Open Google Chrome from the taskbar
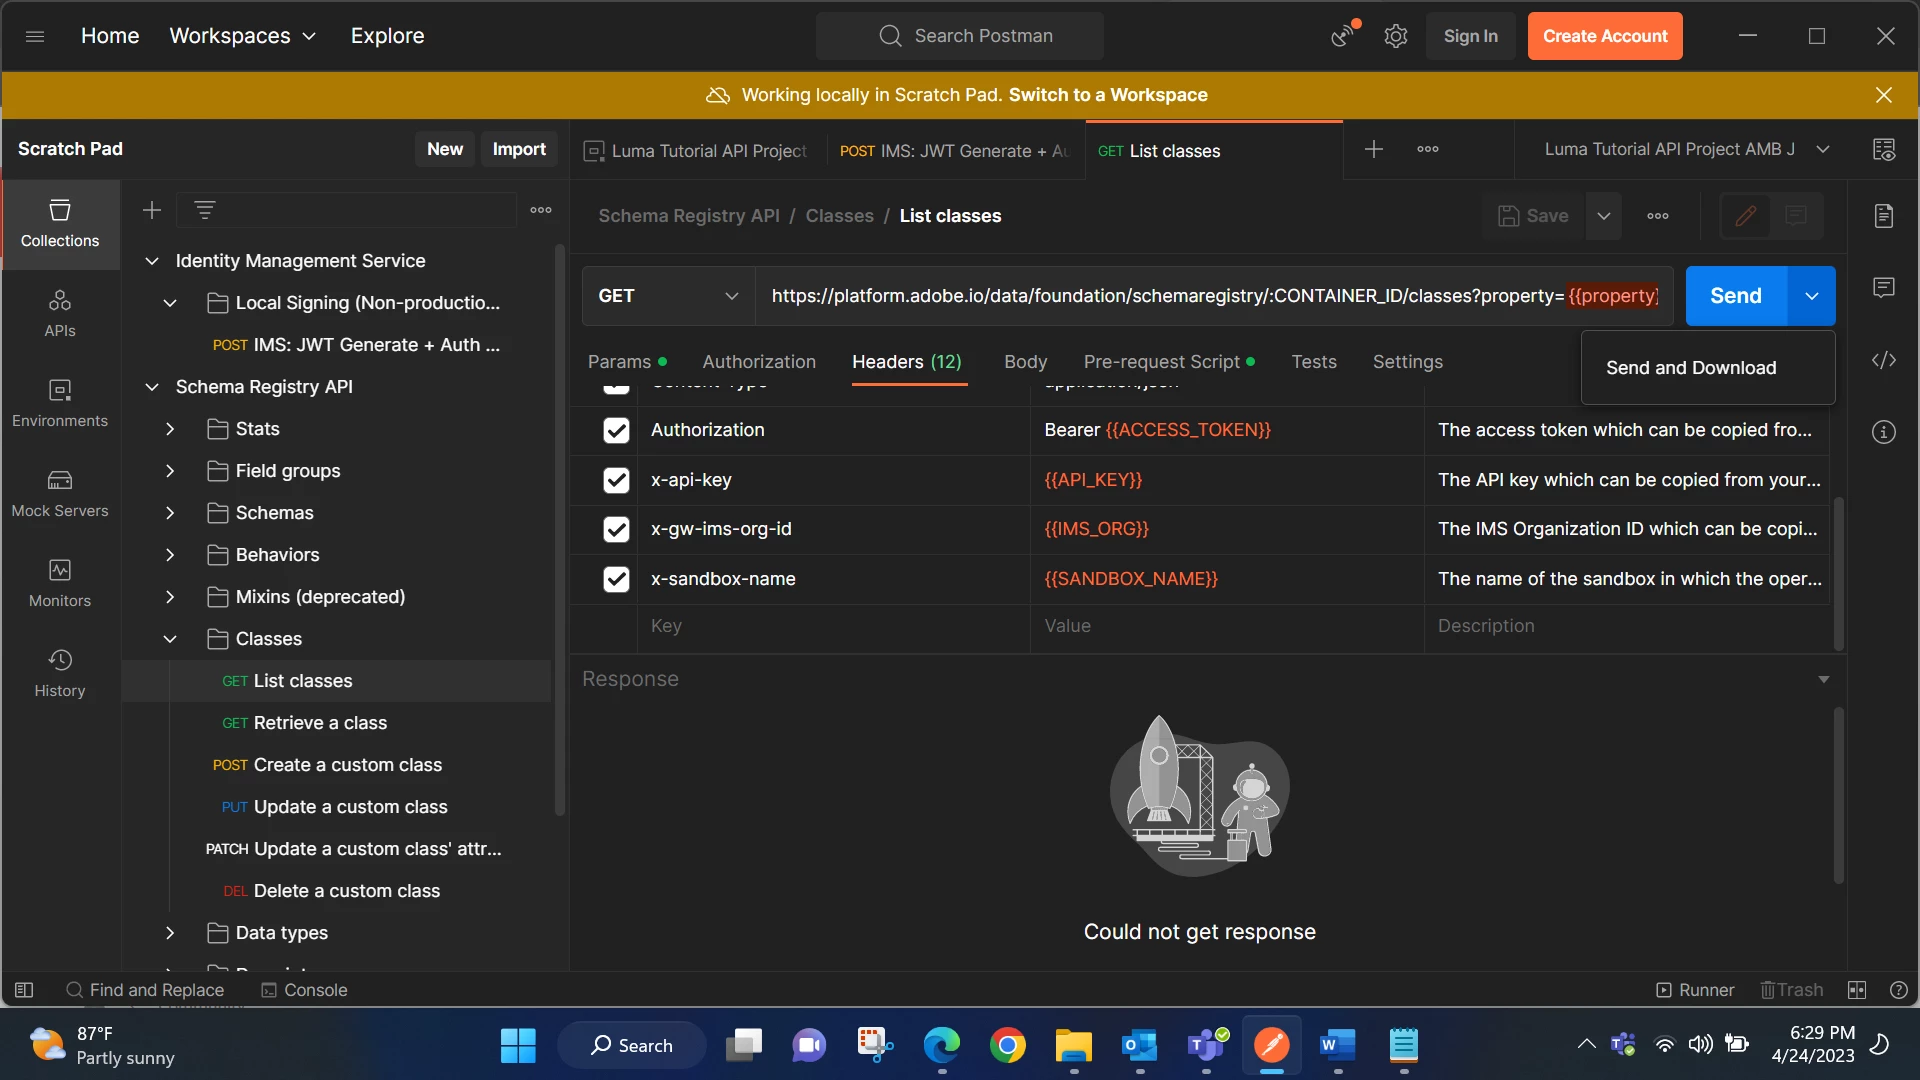1920x1080 pixels. (1007, 1046)
